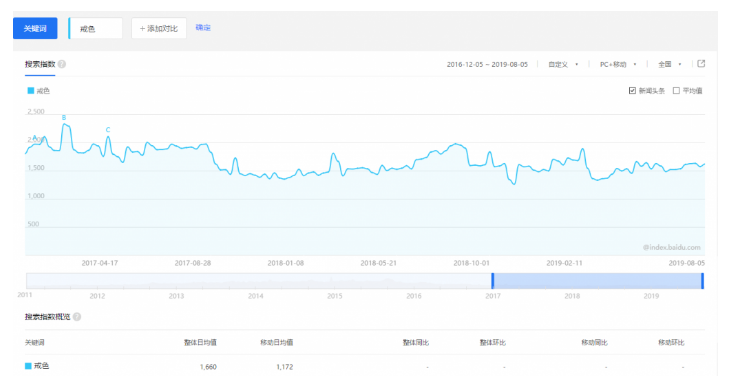The width and height of the screenshot is (733, 376).
Task: Enable the 平均值 checkbox
Action: tap(676, 91)
